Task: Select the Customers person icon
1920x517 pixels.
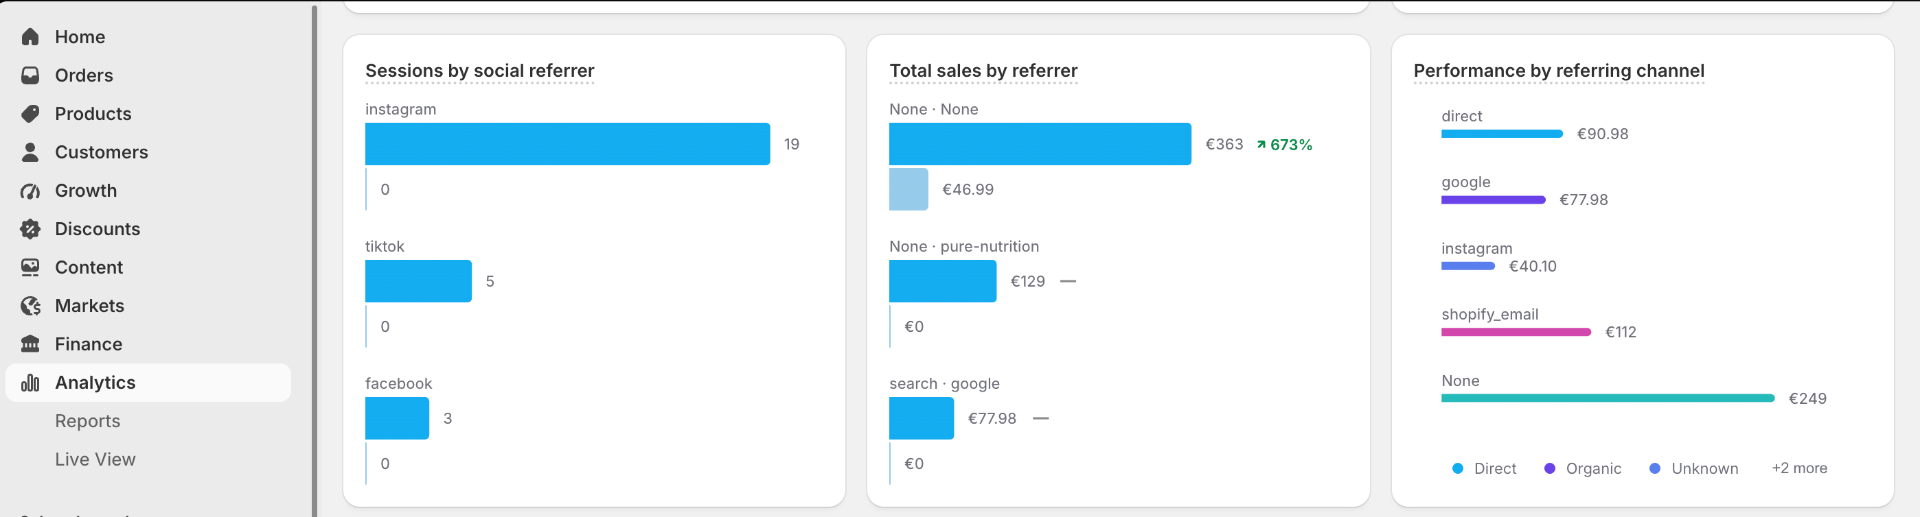Action: click(x=31, y=152)
